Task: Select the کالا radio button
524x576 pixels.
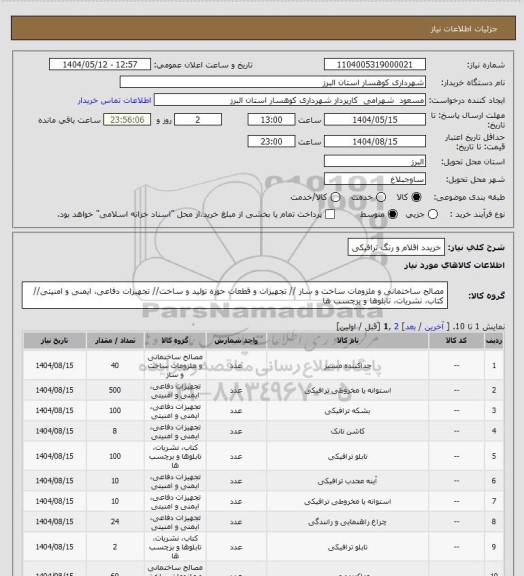Action: coord(416,197)
